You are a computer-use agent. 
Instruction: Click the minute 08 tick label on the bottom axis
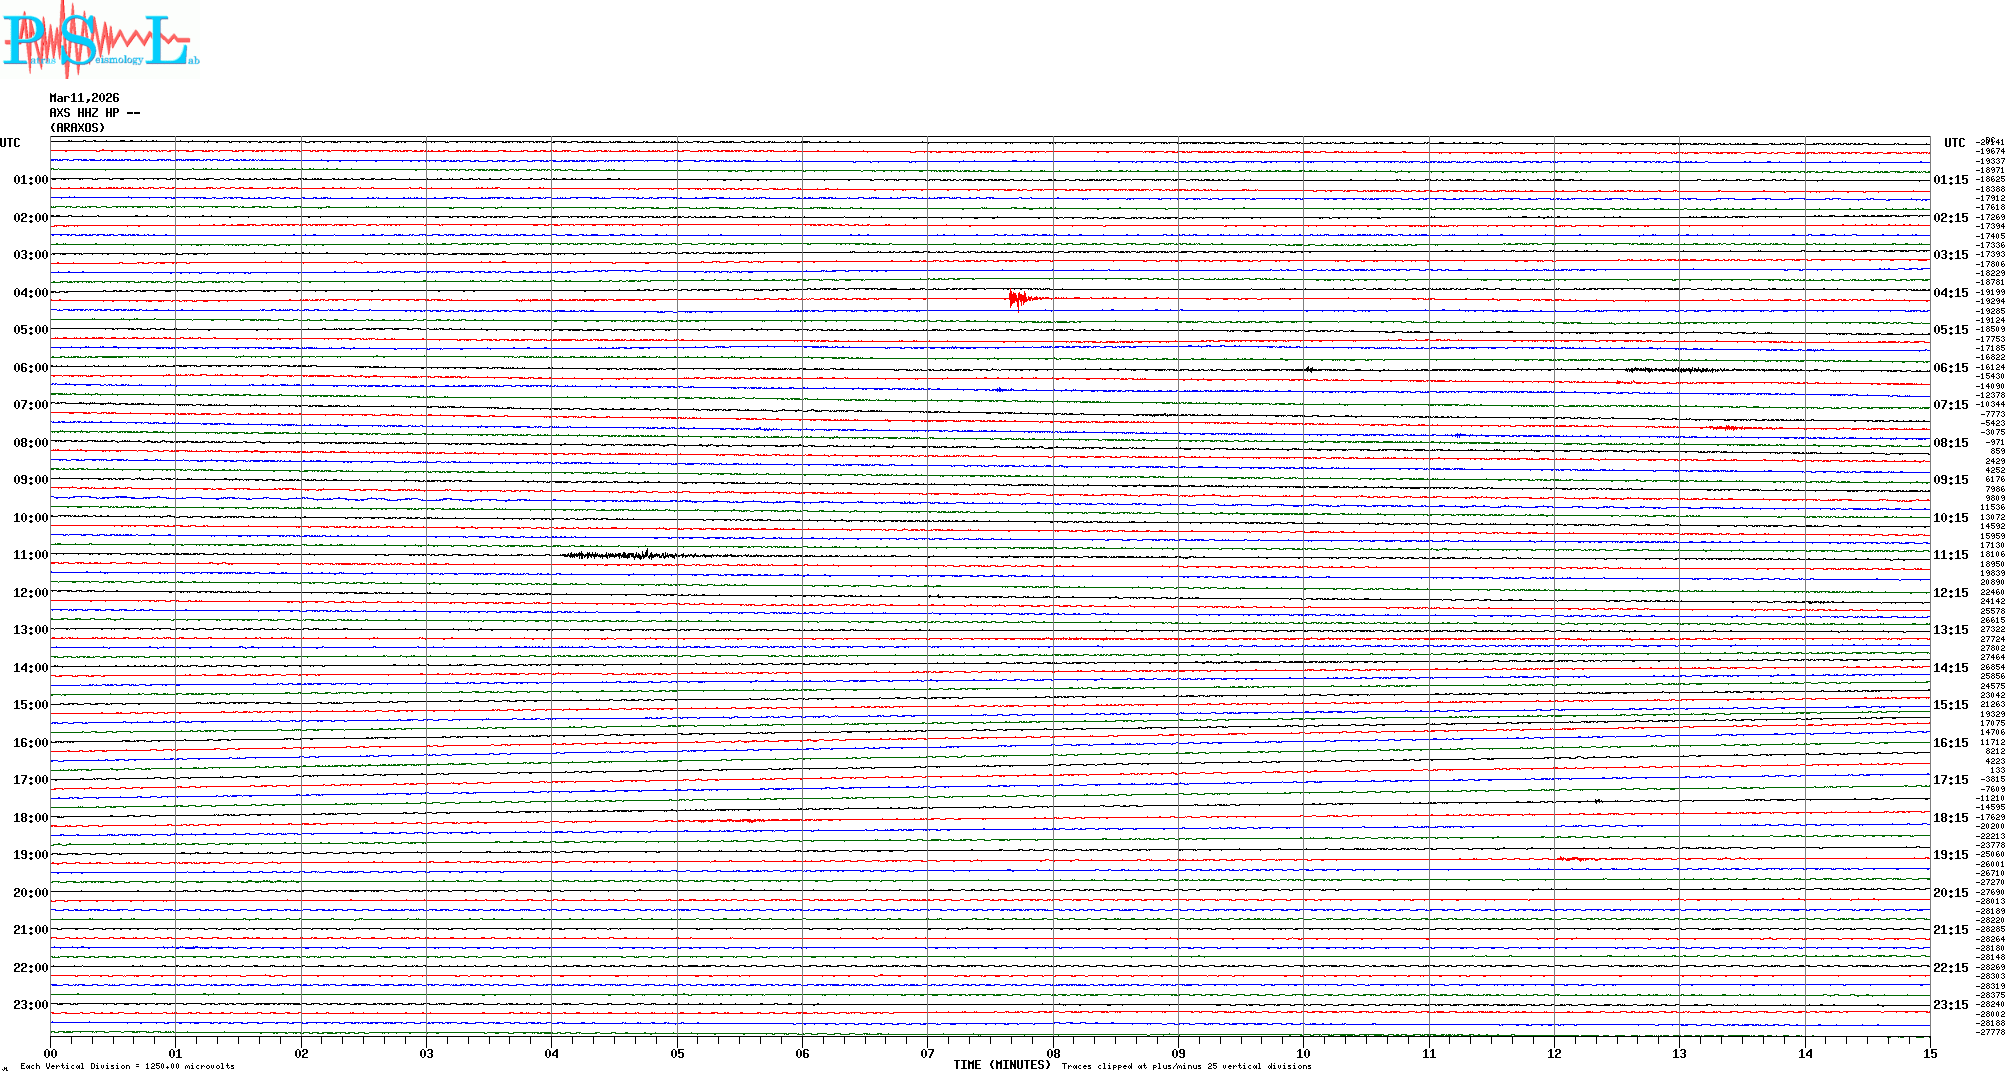1053,1053
